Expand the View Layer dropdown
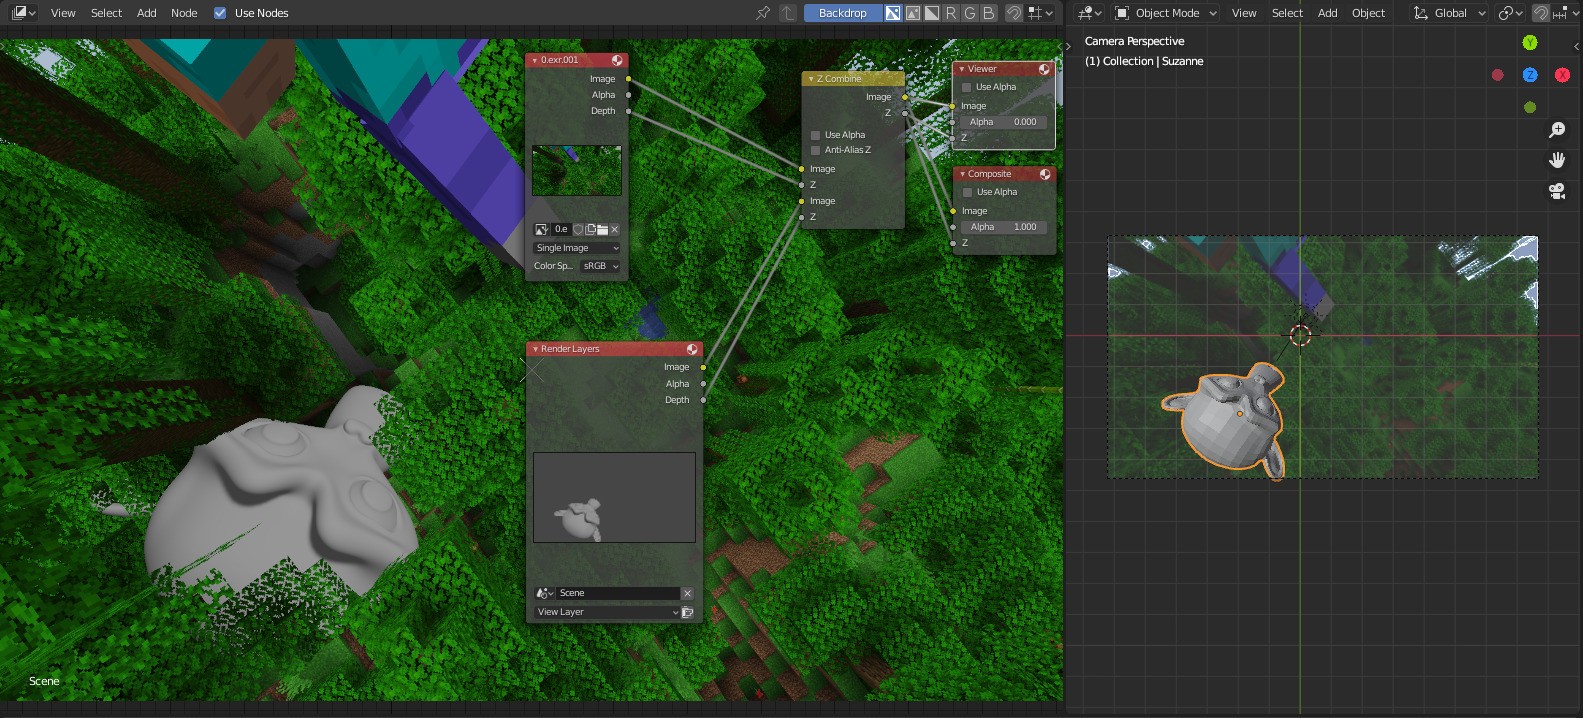1583x718 pixels. (x=607, y=612)
